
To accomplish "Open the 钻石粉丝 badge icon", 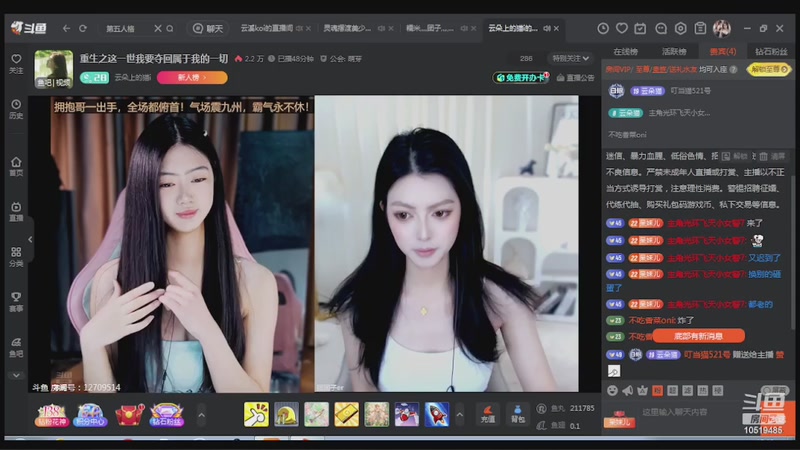I will 167,415.
